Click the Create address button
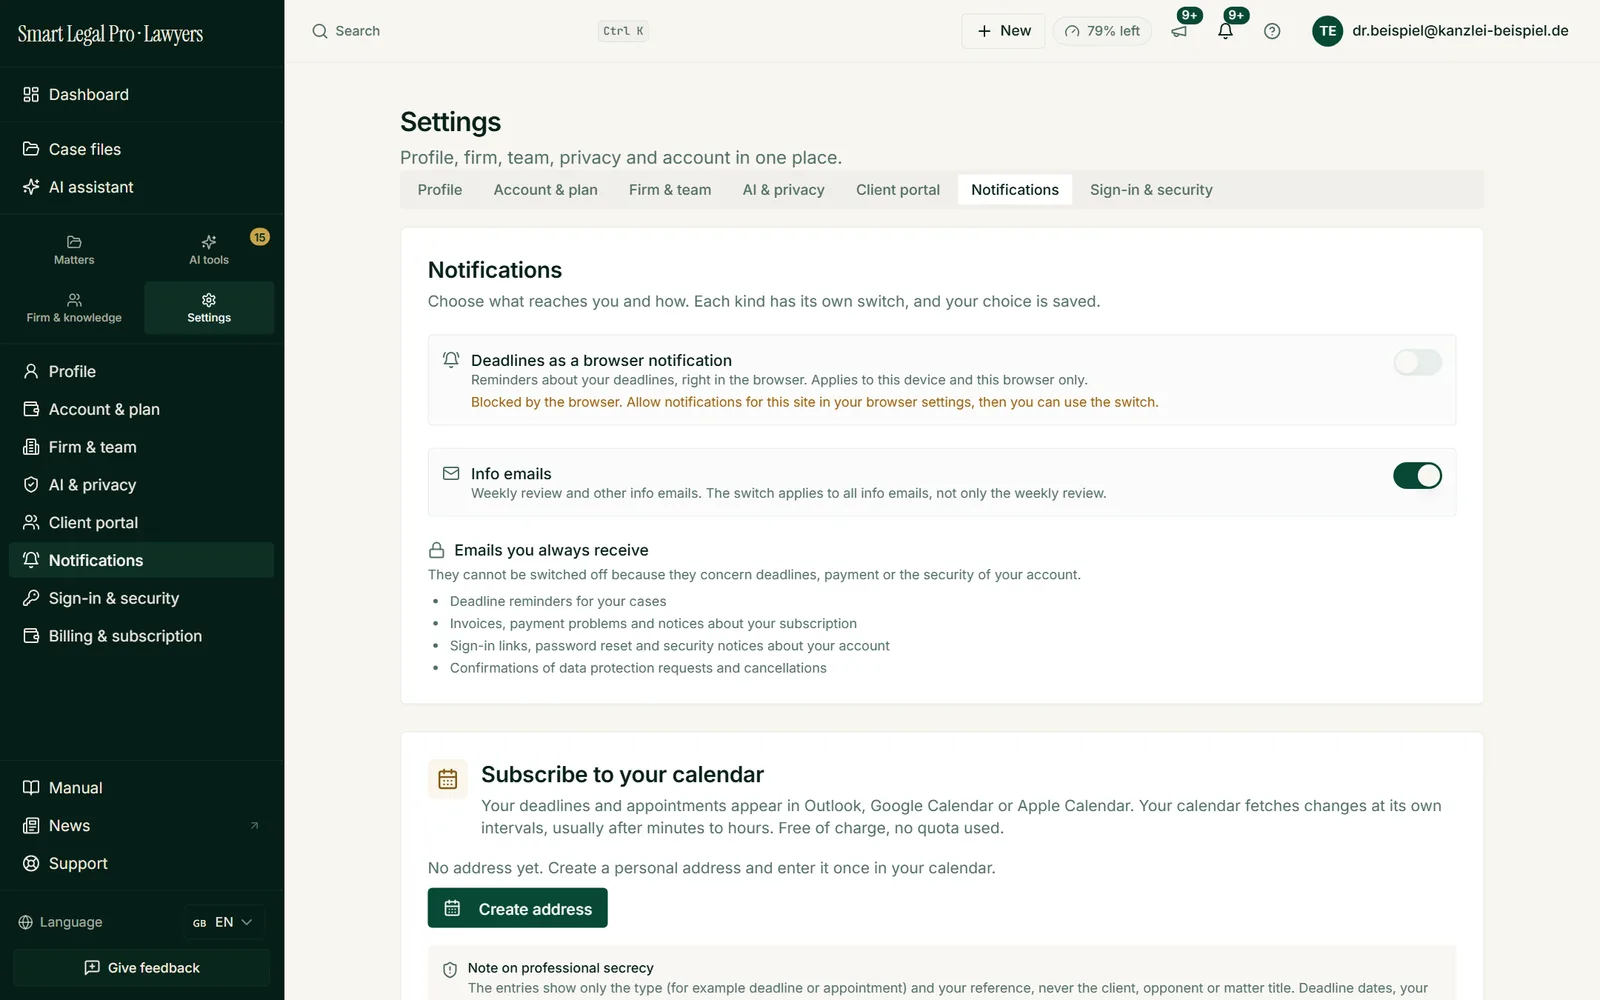1600x1000 pixels. [x=518, y=908]
